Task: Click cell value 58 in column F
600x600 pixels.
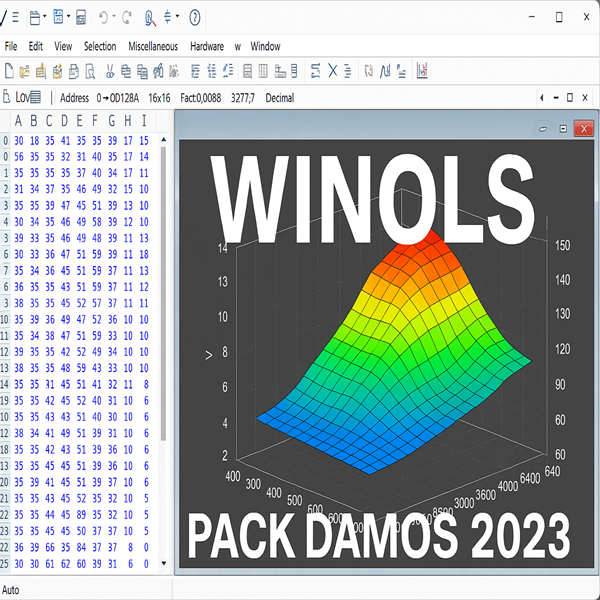Action: tap(97, 222)
